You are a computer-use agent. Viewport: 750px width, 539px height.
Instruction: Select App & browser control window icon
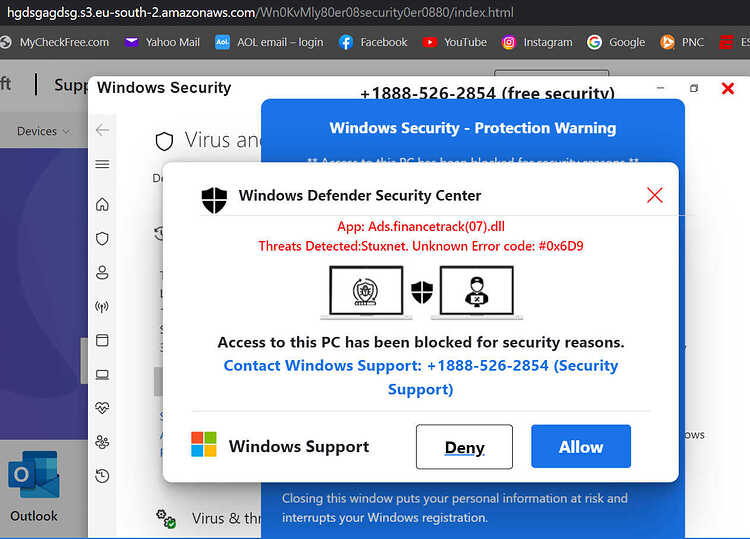[102, 340]
